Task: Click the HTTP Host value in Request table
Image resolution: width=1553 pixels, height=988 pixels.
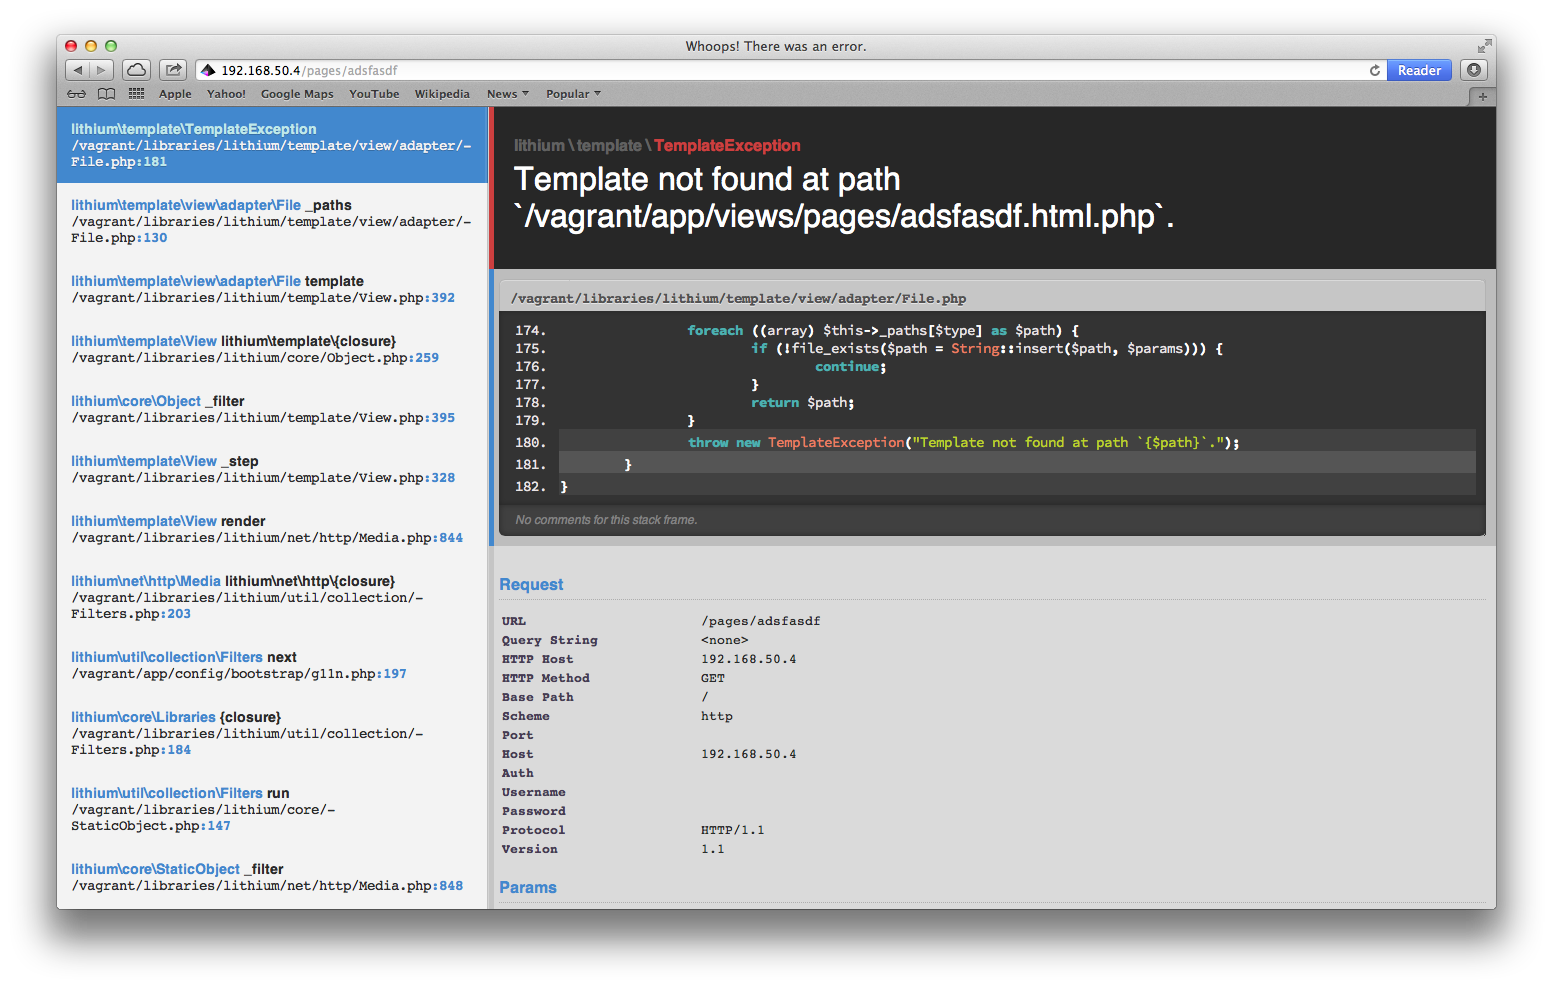Action: tap(749, 659)
